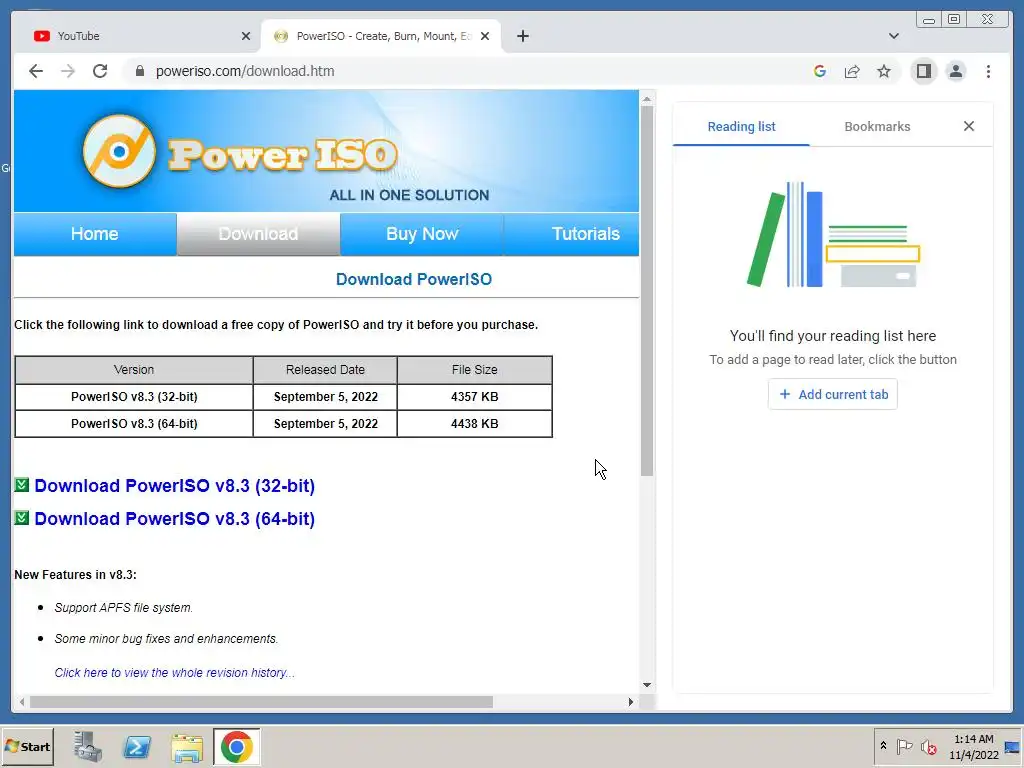Open Chrome three-dot menu

click(989, 71)
